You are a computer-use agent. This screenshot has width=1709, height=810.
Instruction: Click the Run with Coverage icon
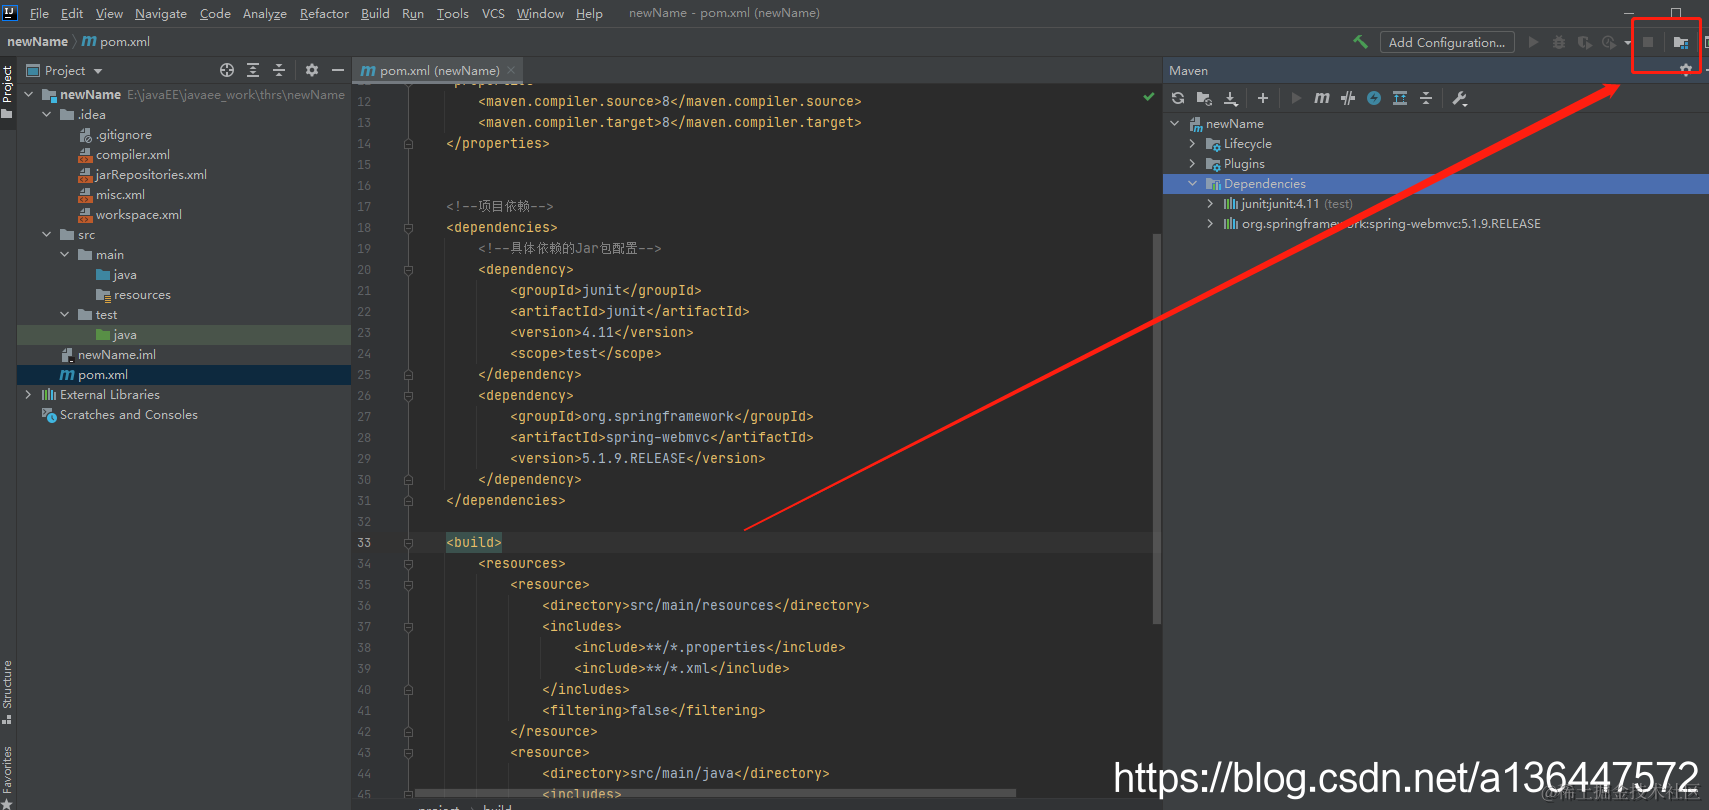click(x=1584, y=42)
